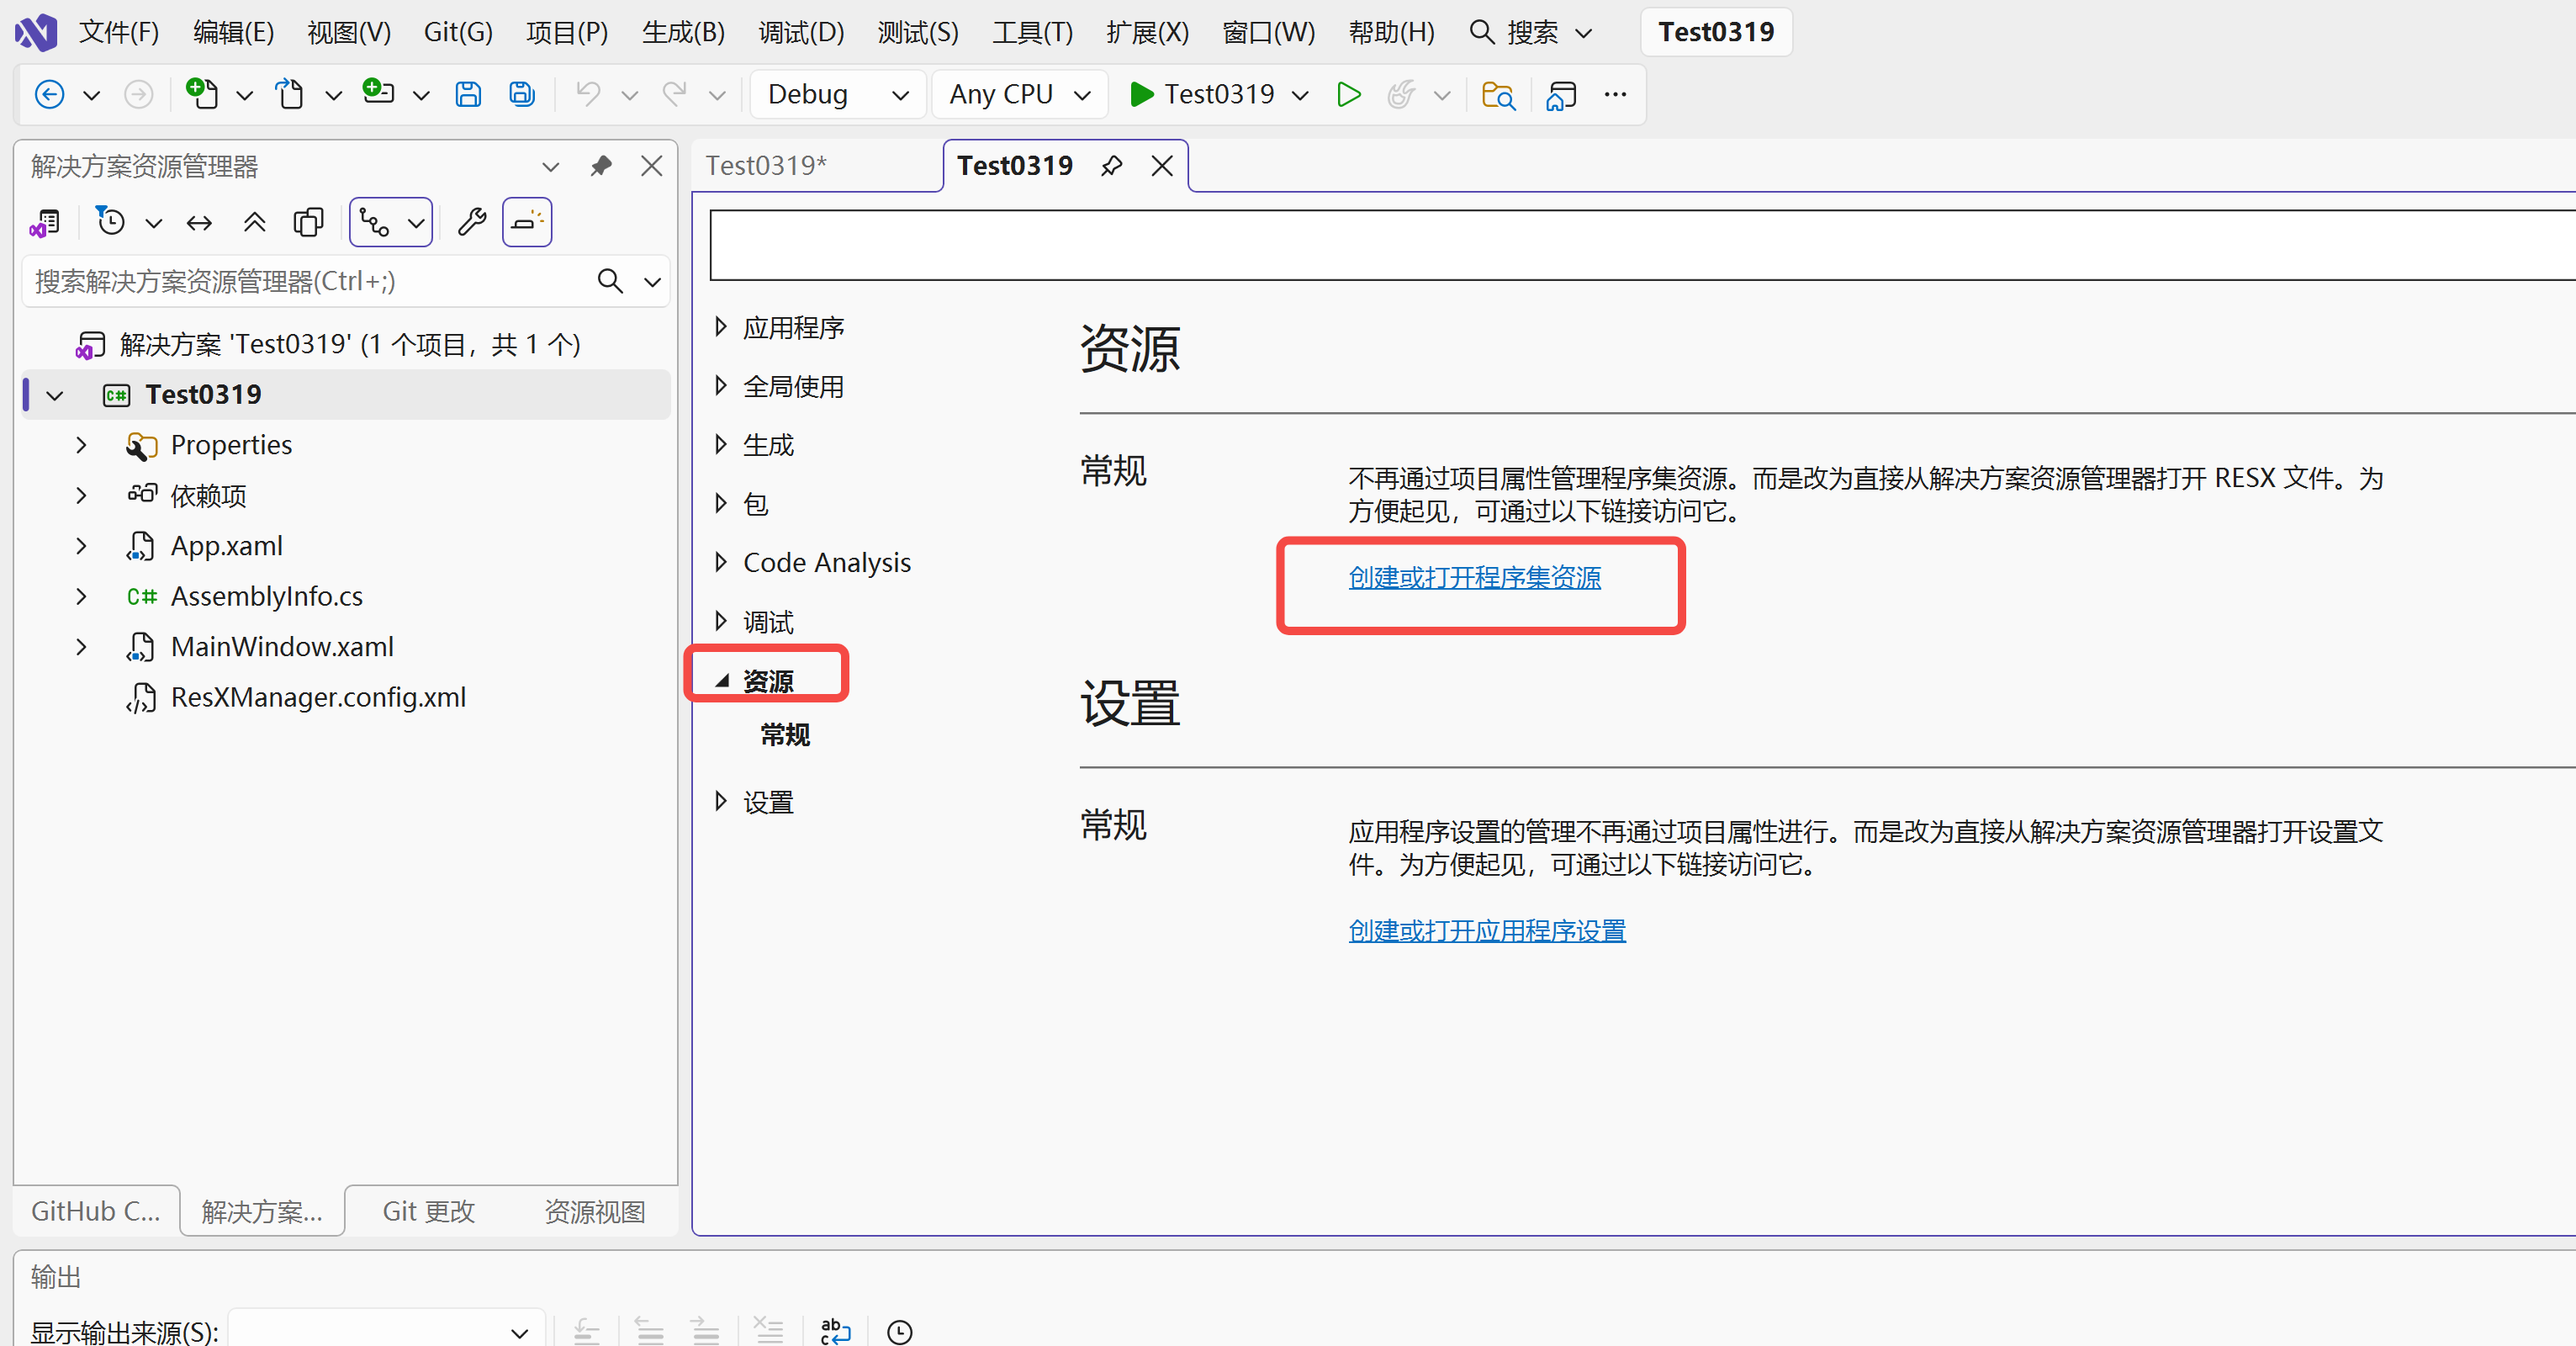Open Properties wrench icon in Solution Explorer
Viewport: 2576px width, 1346px height.
coord(472,222)
